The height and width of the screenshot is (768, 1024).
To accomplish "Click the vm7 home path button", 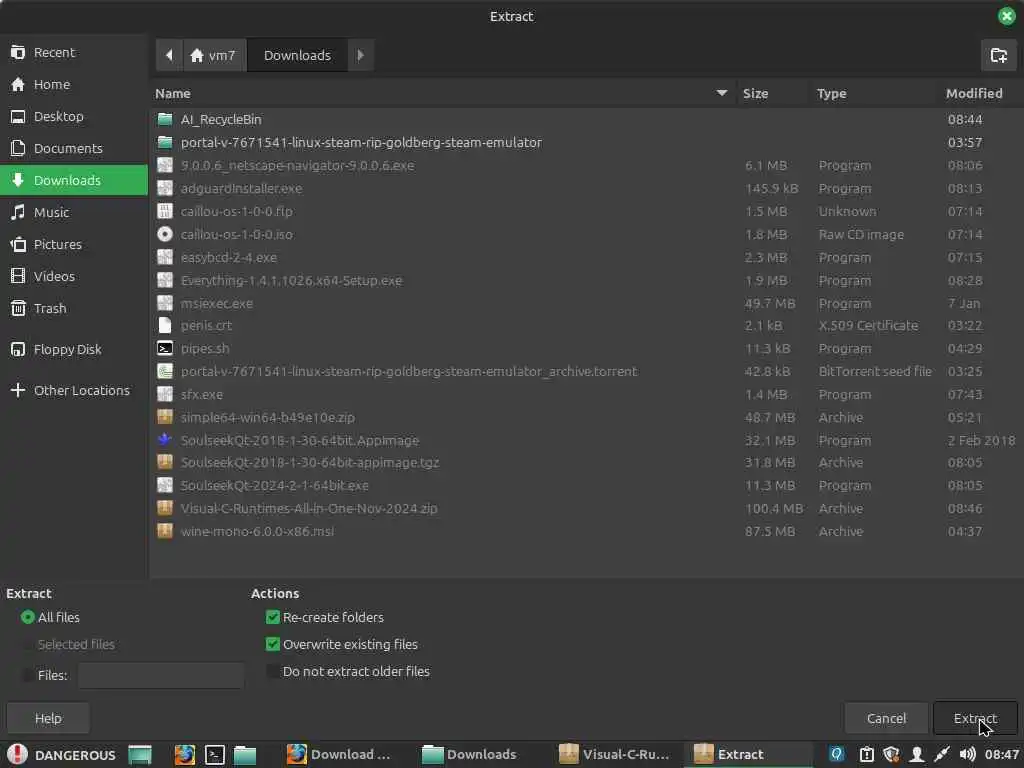I will tap(214, 56).
